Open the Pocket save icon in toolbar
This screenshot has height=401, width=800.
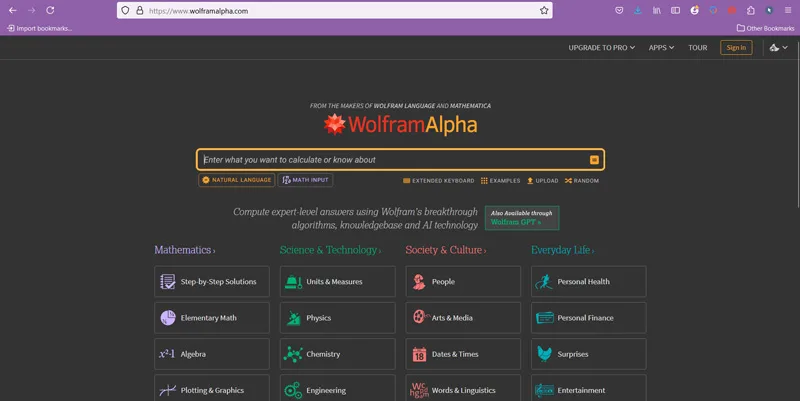click(619, 10)
